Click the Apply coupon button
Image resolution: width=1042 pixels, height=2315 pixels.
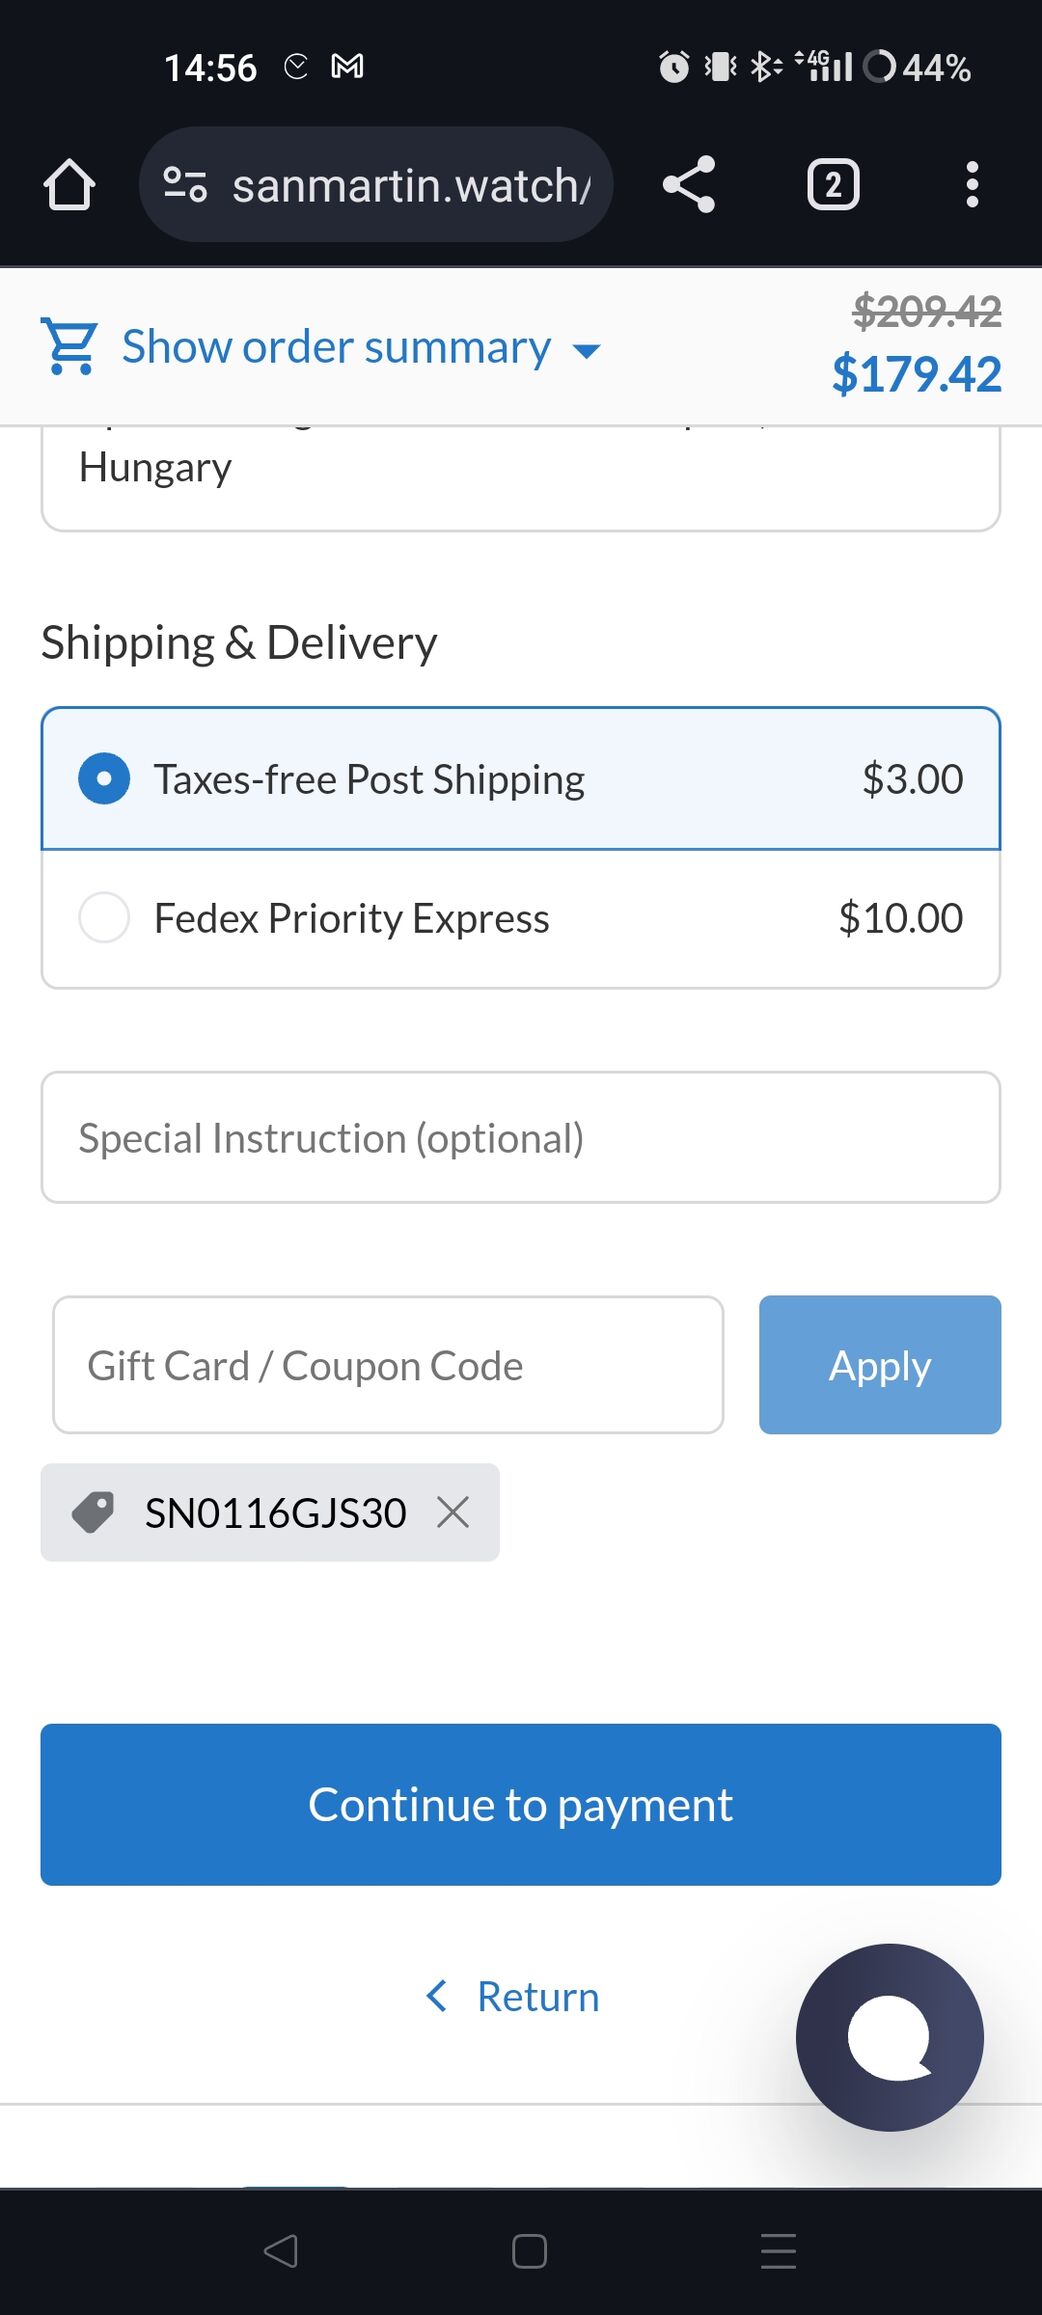click(x=879, y=1365)
